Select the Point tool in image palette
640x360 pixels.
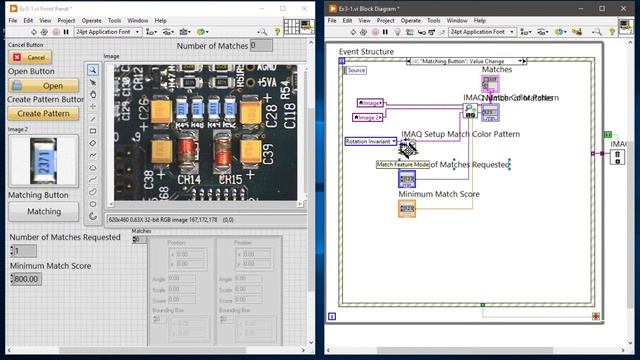93,107
